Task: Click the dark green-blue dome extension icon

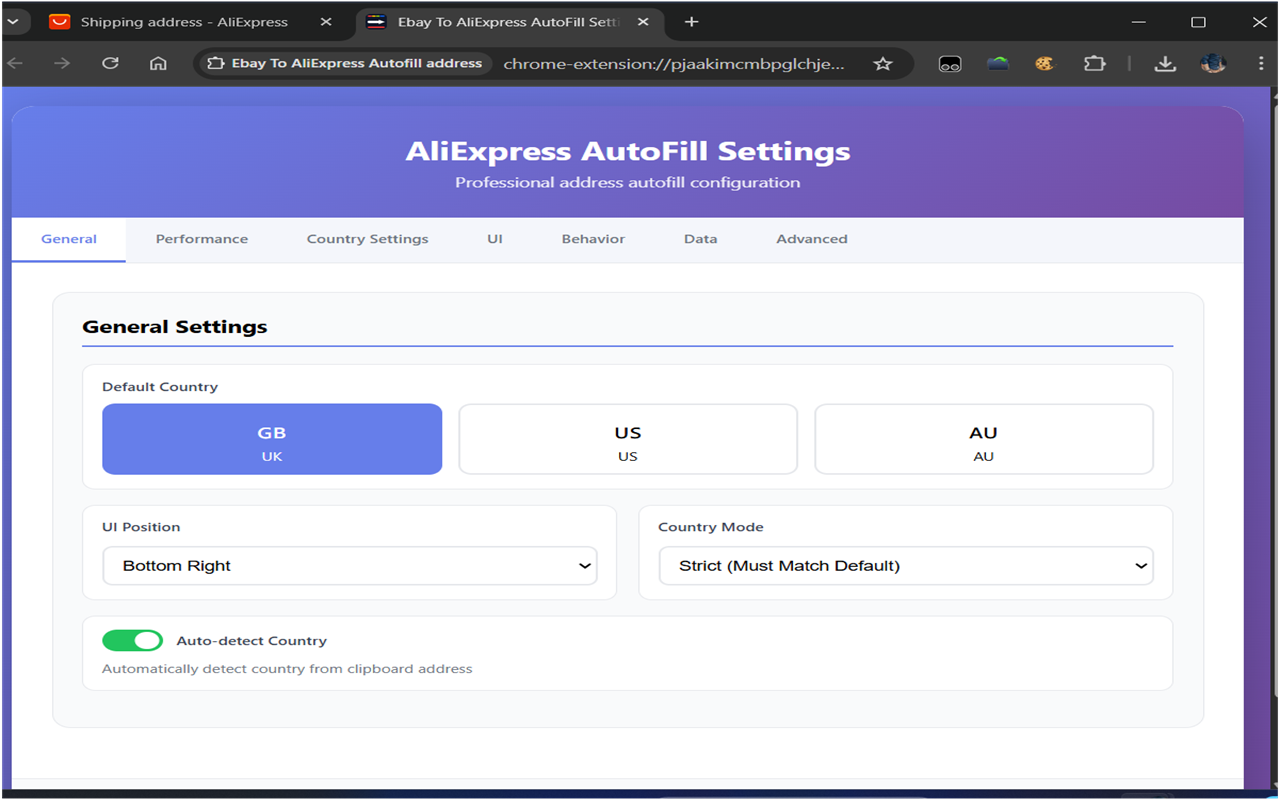Action: (997, 63)
